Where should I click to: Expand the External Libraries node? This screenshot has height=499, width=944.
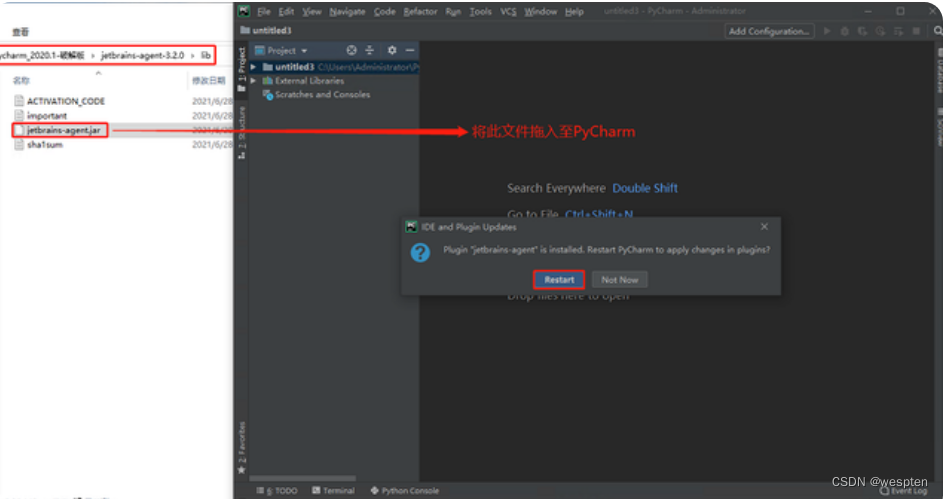254,81
